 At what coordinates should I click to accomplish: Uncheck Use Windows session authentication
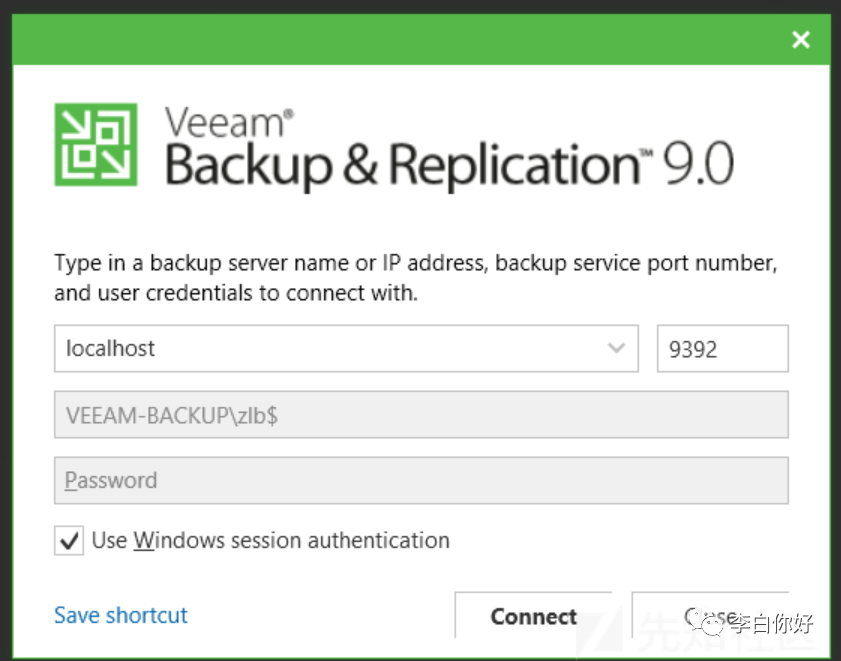pyautogui.click(x=69, y=540)
